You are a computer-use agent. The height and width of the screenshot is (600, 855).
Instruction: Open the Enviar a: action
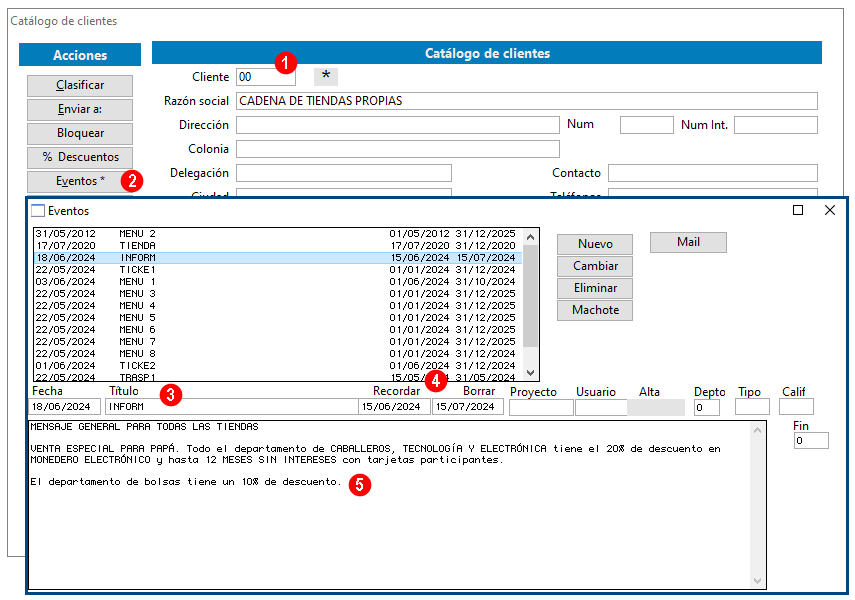(80, 110)
